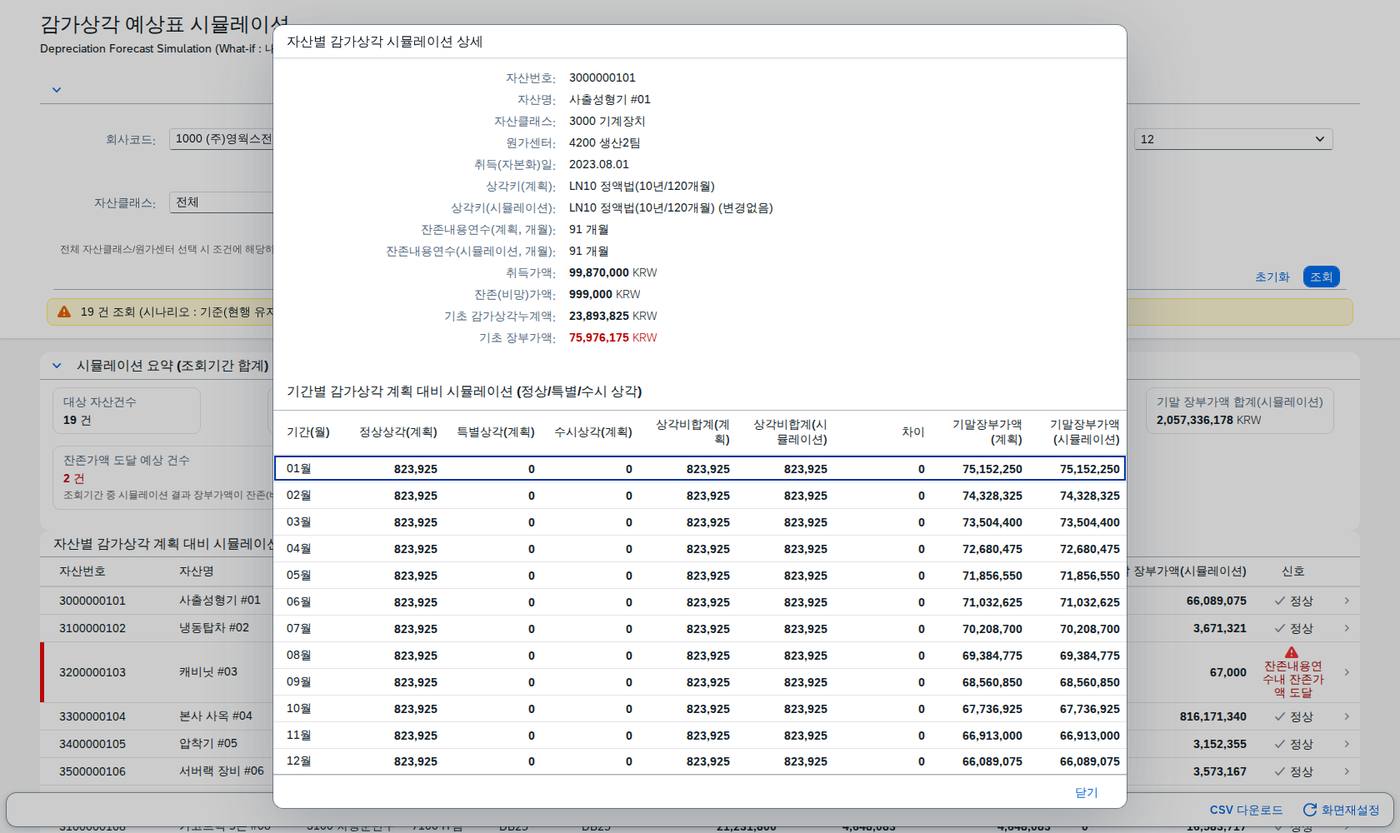
Task: Collapse the 시뮬레이션 요약 section chevron
Action: pos(56,366)
